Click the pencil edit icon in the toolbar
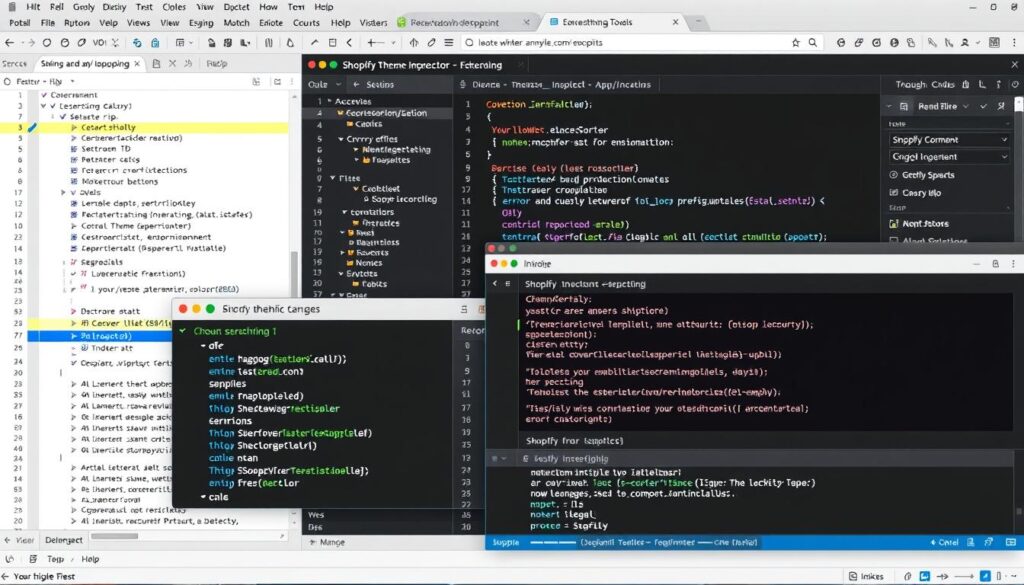 [x=431, y=42]
